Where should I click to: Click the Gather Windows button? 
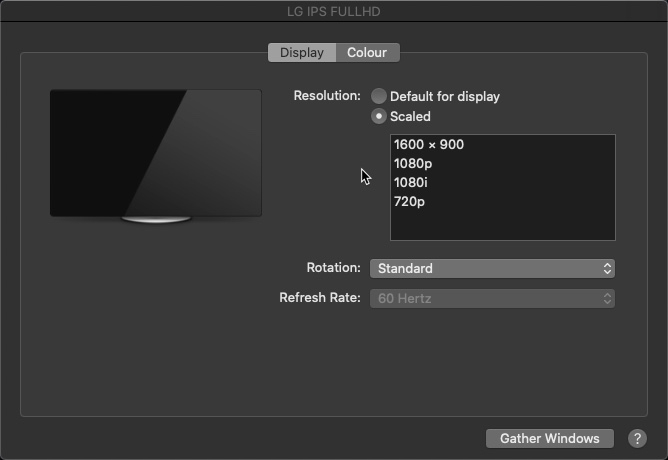[550, 438]
